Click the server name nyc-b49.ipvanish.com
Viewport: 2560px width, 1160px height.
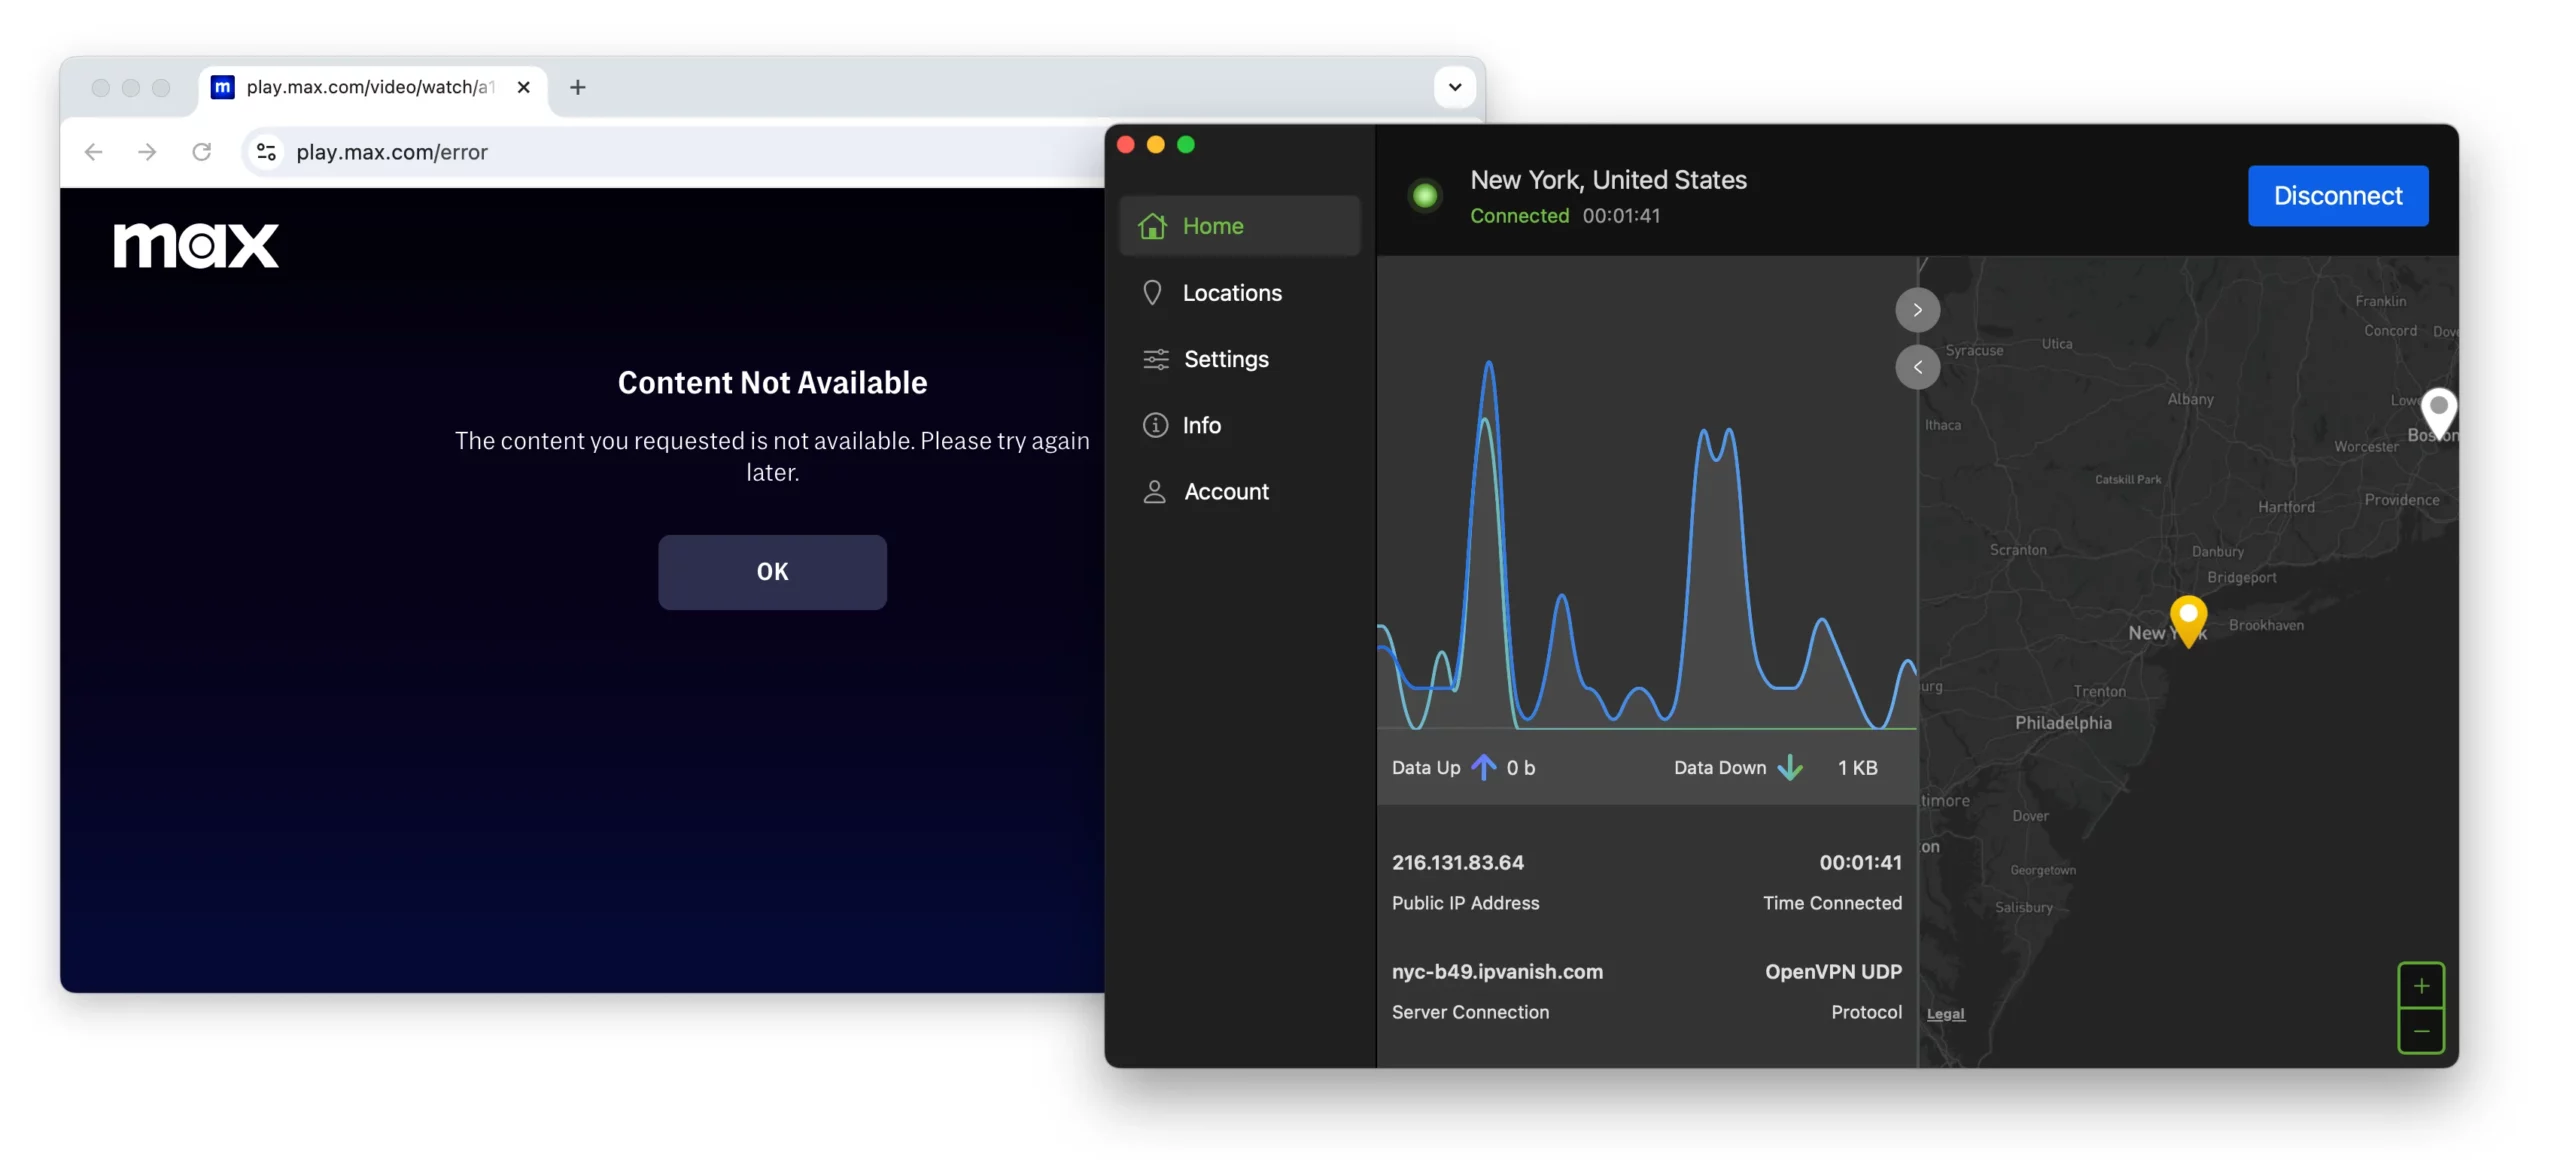[x=1497, y=972]
